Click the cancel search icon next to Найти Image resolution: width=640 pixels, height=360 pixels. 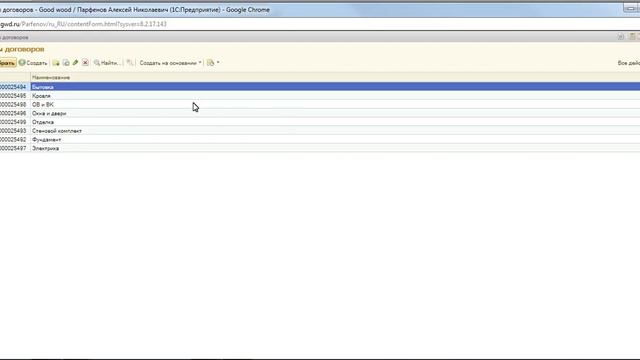tap(130, 63)
